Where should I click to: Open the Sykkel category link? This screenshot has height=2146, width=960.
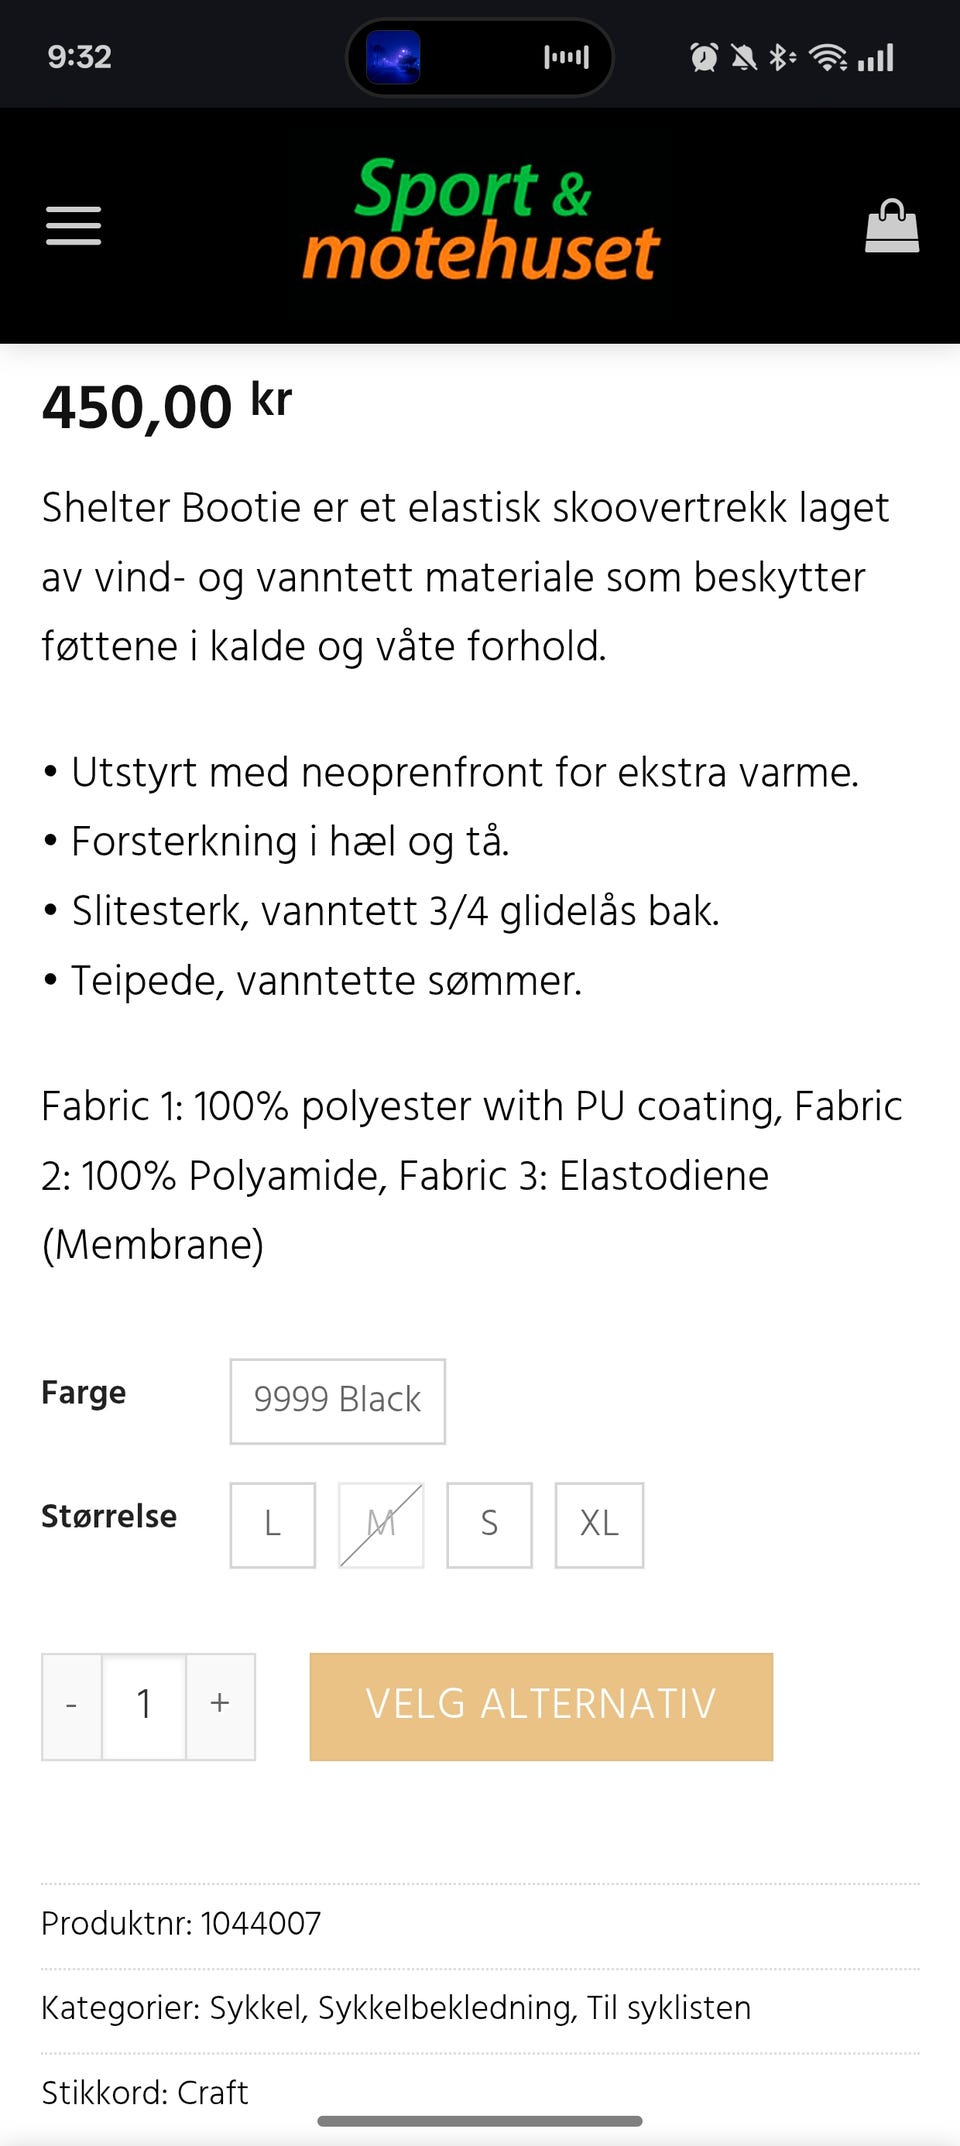[x=255, y=2008]
